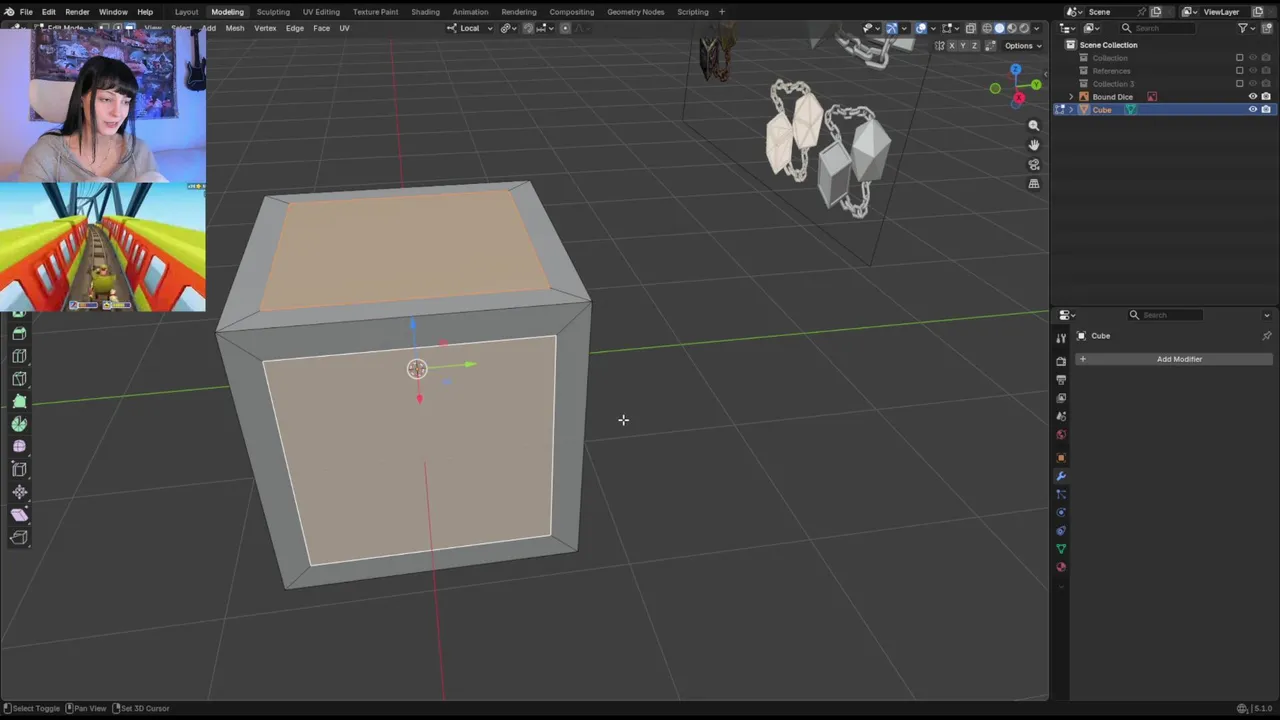Expand the Cube tree item
Image resolution: width=1280 pixels, height=720 pixels.
click(x=1071, y=110)
